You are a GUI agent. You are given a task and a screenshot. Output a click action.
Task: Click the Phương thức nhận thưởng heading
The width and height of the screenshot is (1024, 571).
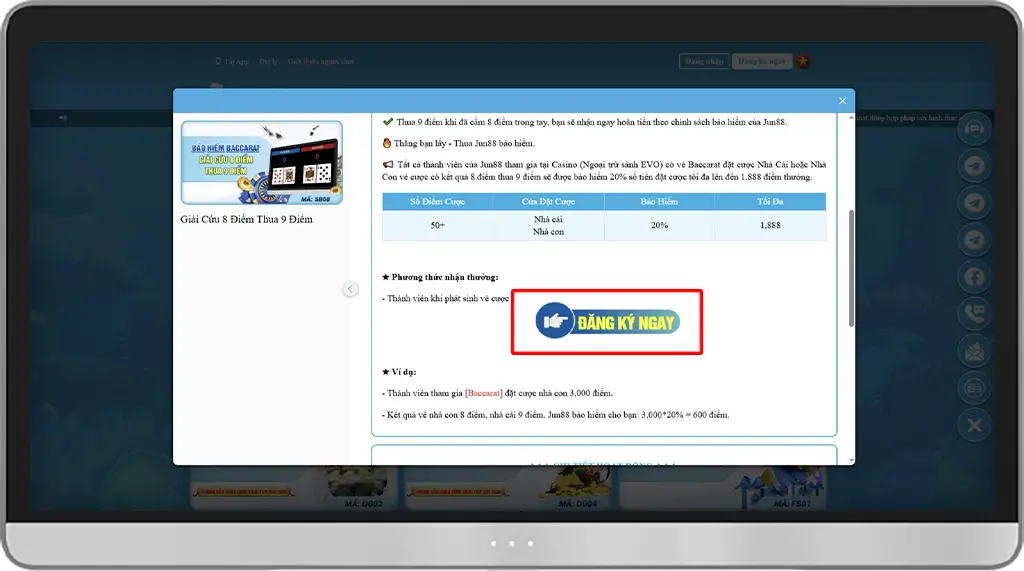pos(440,277)
